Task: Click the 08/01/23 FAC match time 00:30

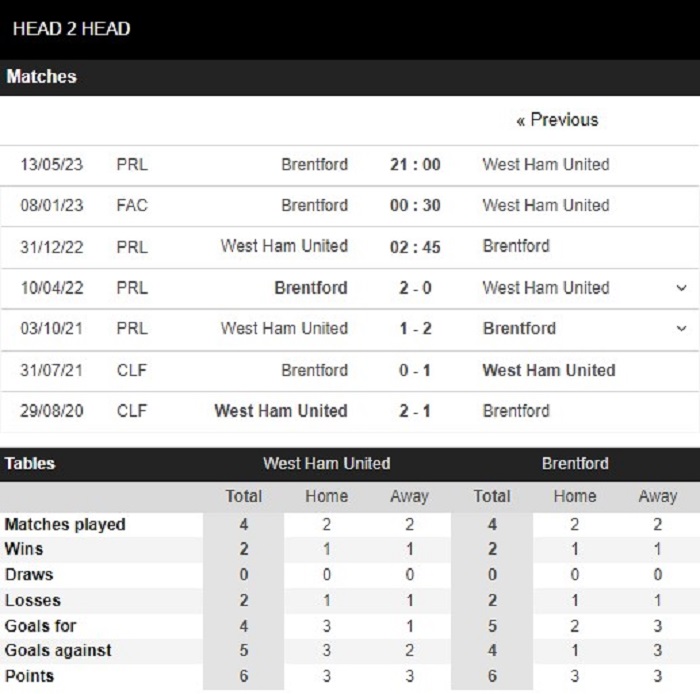Action: (x=415, y=206)
